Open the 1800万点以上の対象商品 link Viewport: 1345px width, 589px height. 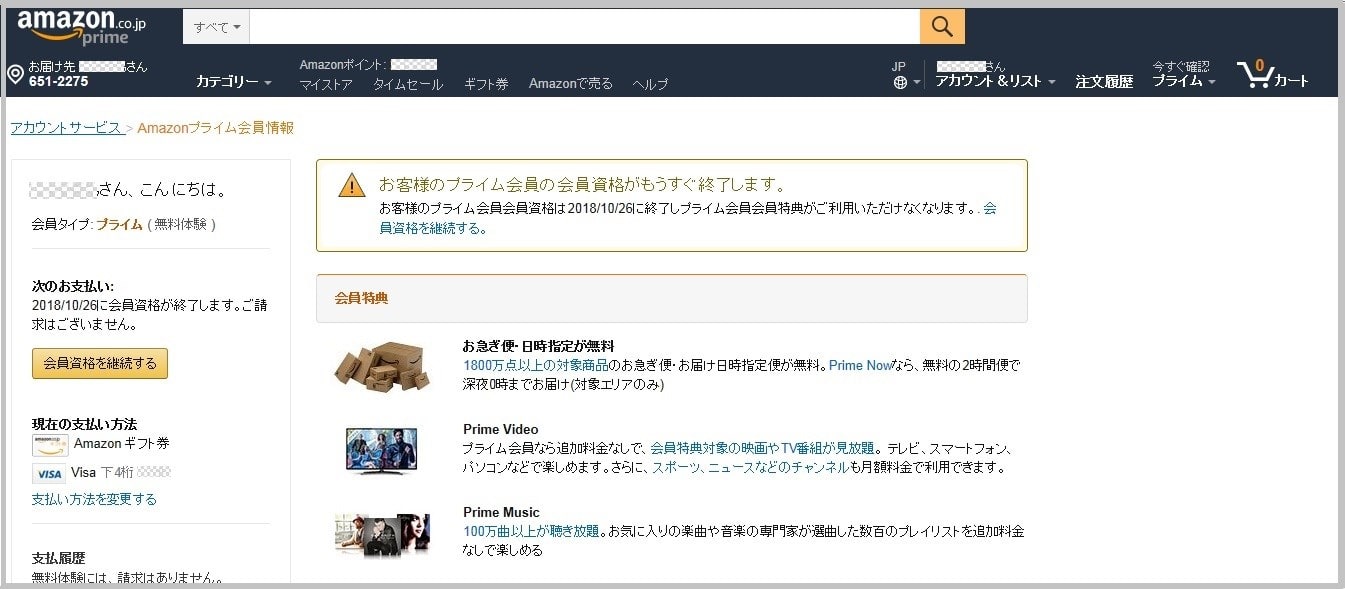[x=536, y=366]
